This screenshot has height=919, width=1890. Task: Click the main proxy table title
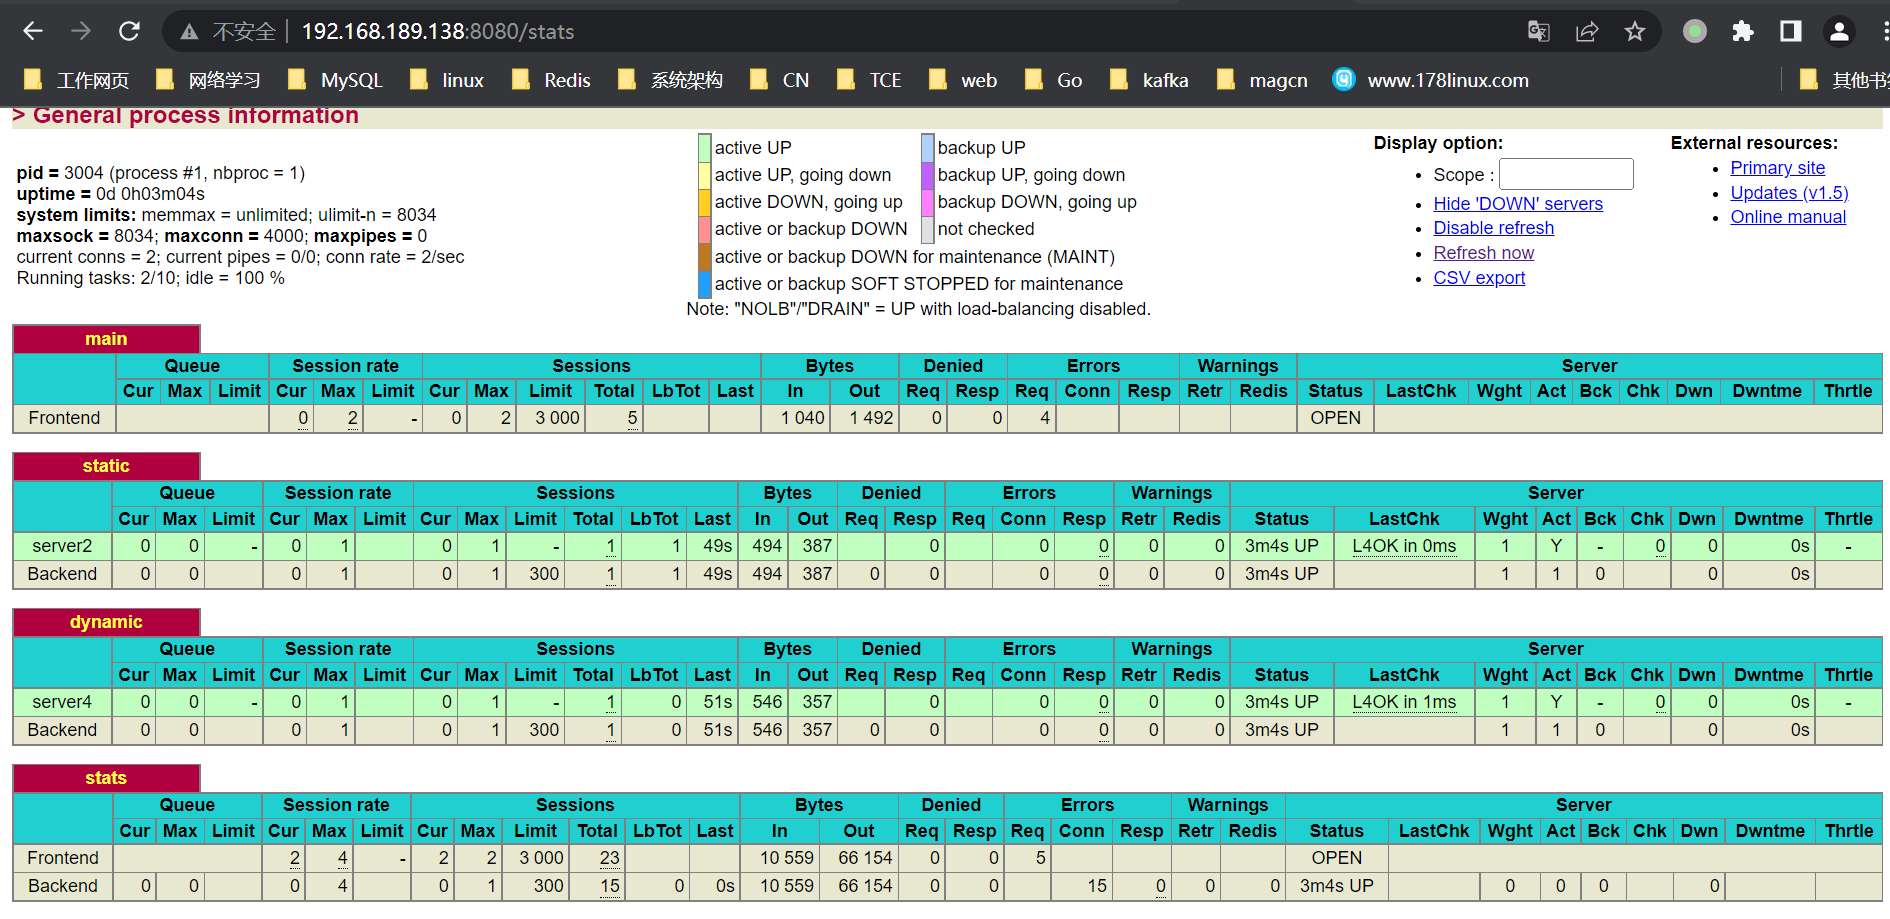point(106,339)
